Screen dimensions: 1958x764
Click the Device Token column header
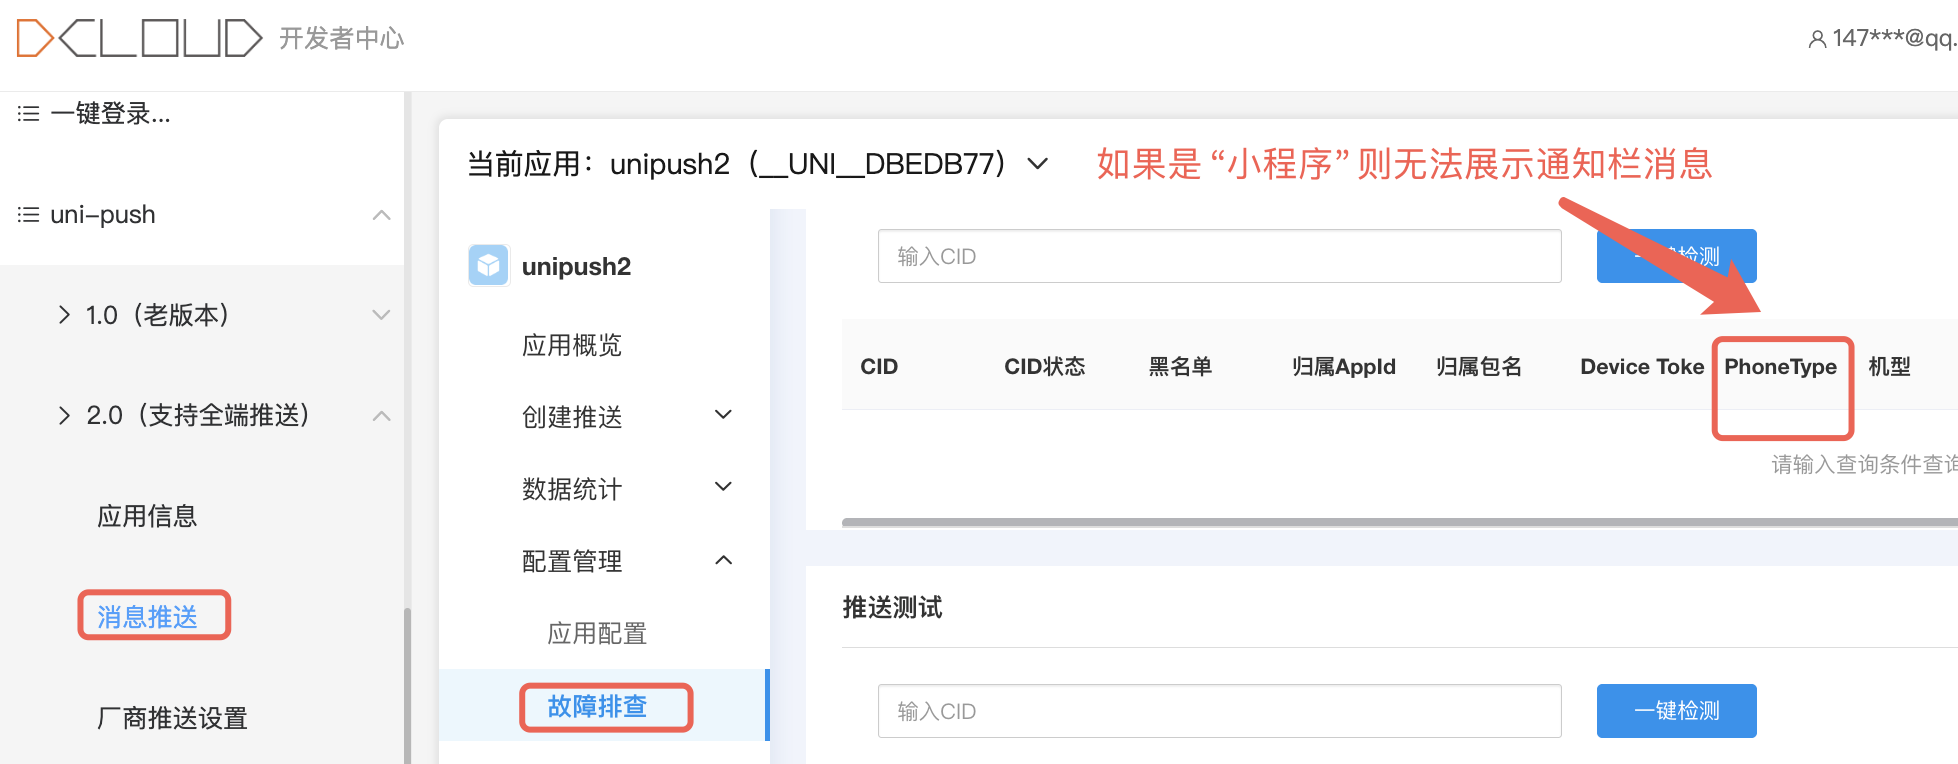(x=1642, y=367)
